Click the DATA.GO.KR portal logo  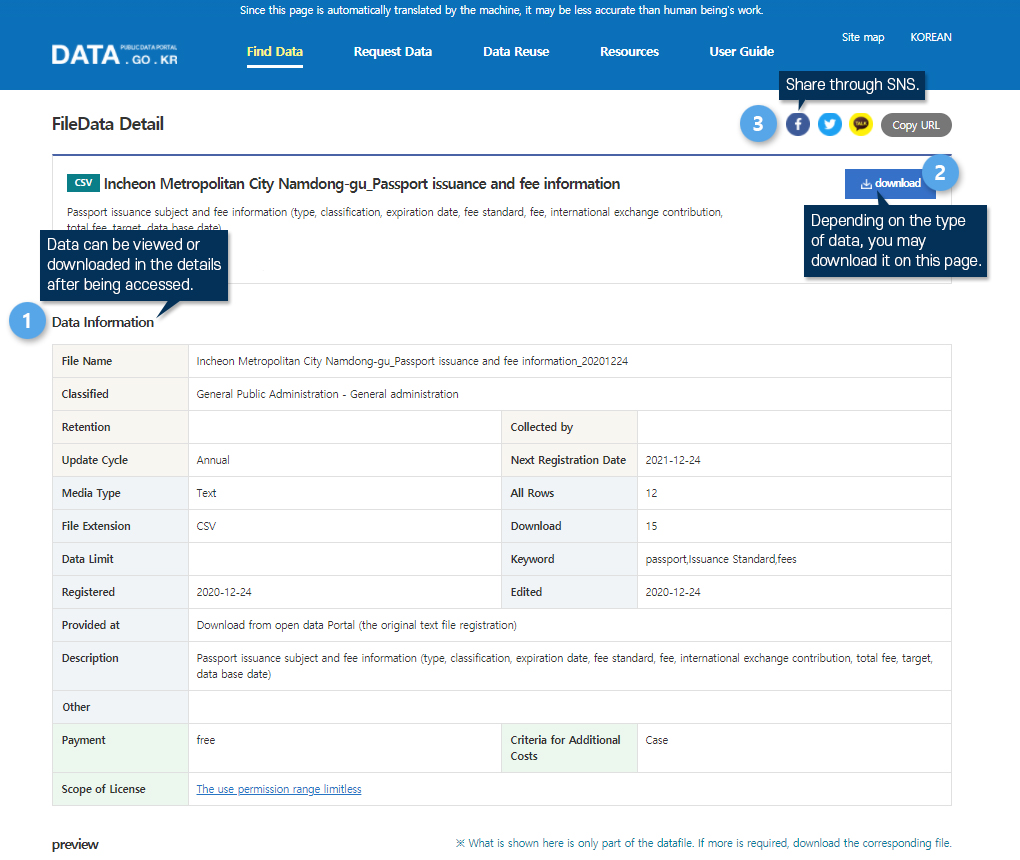tap(115, 53)
